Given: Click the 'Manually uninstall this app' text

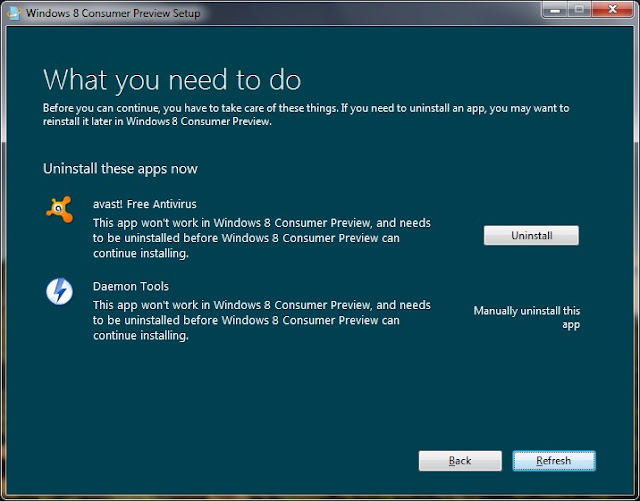Looking at the screenshot, I should [527, 318].
